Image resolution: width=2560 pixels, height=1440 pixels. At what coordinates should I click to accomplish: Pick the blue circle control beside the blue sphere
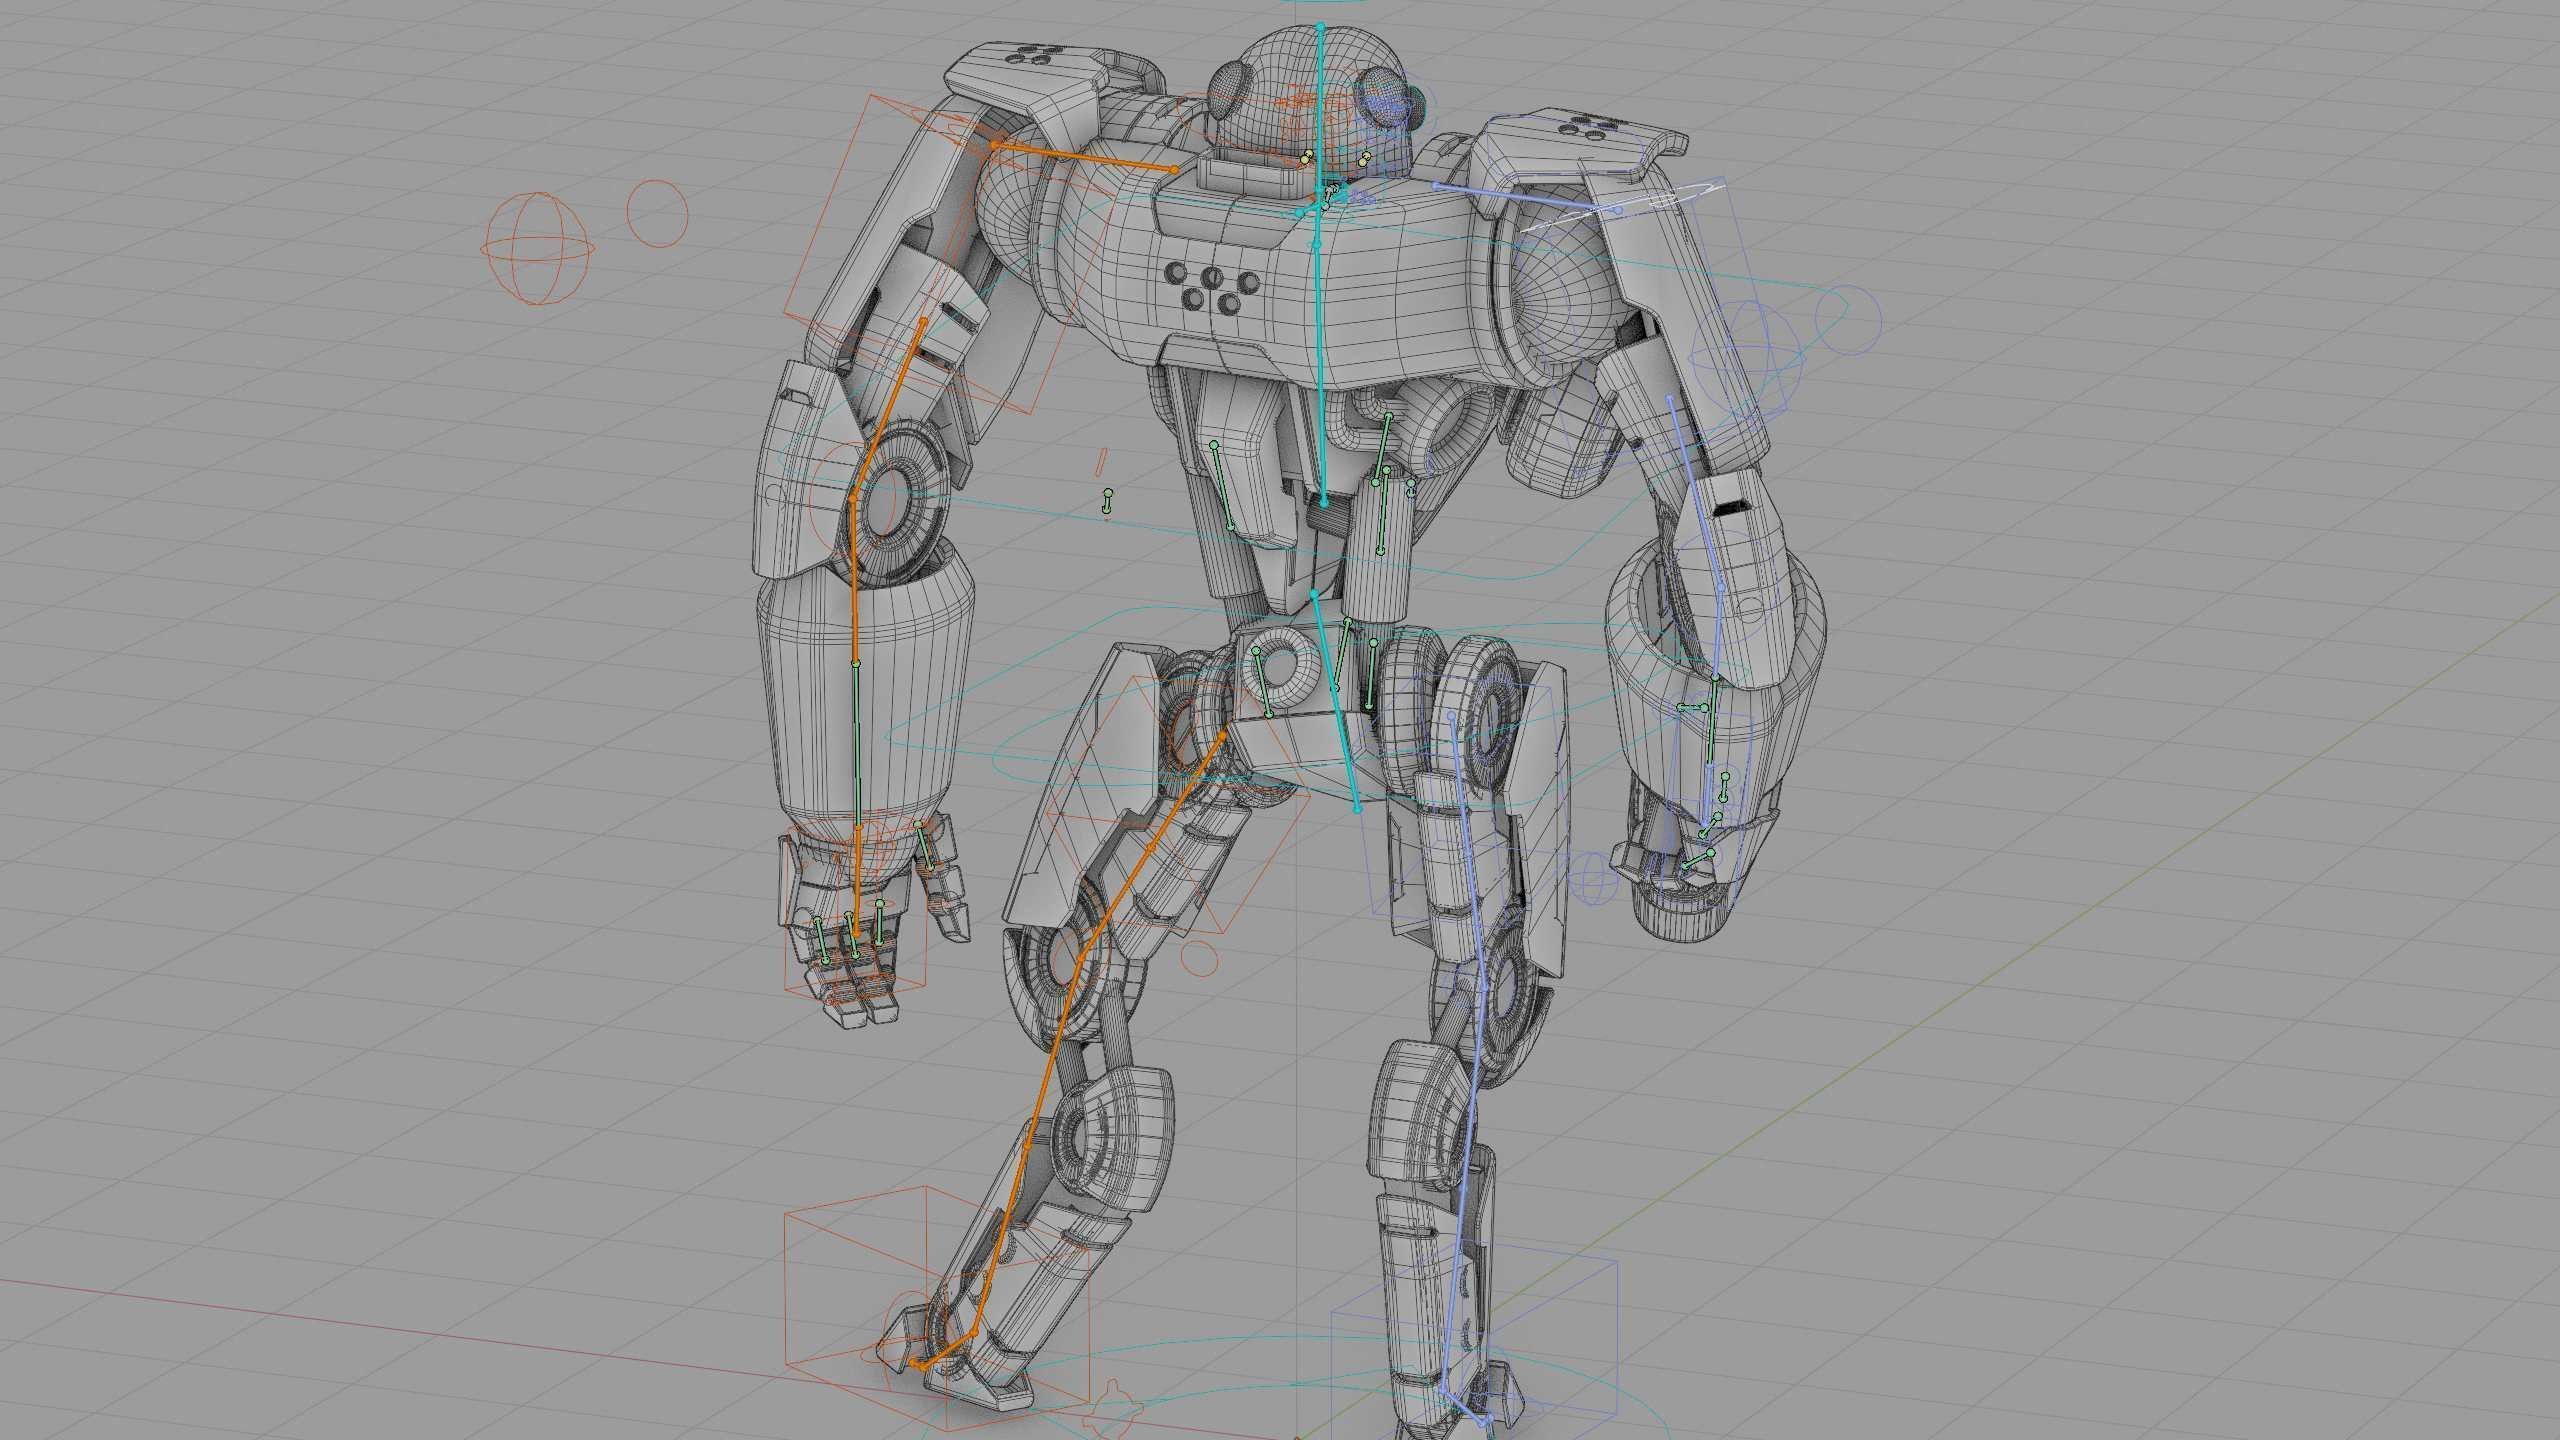tap(1849, 319)
